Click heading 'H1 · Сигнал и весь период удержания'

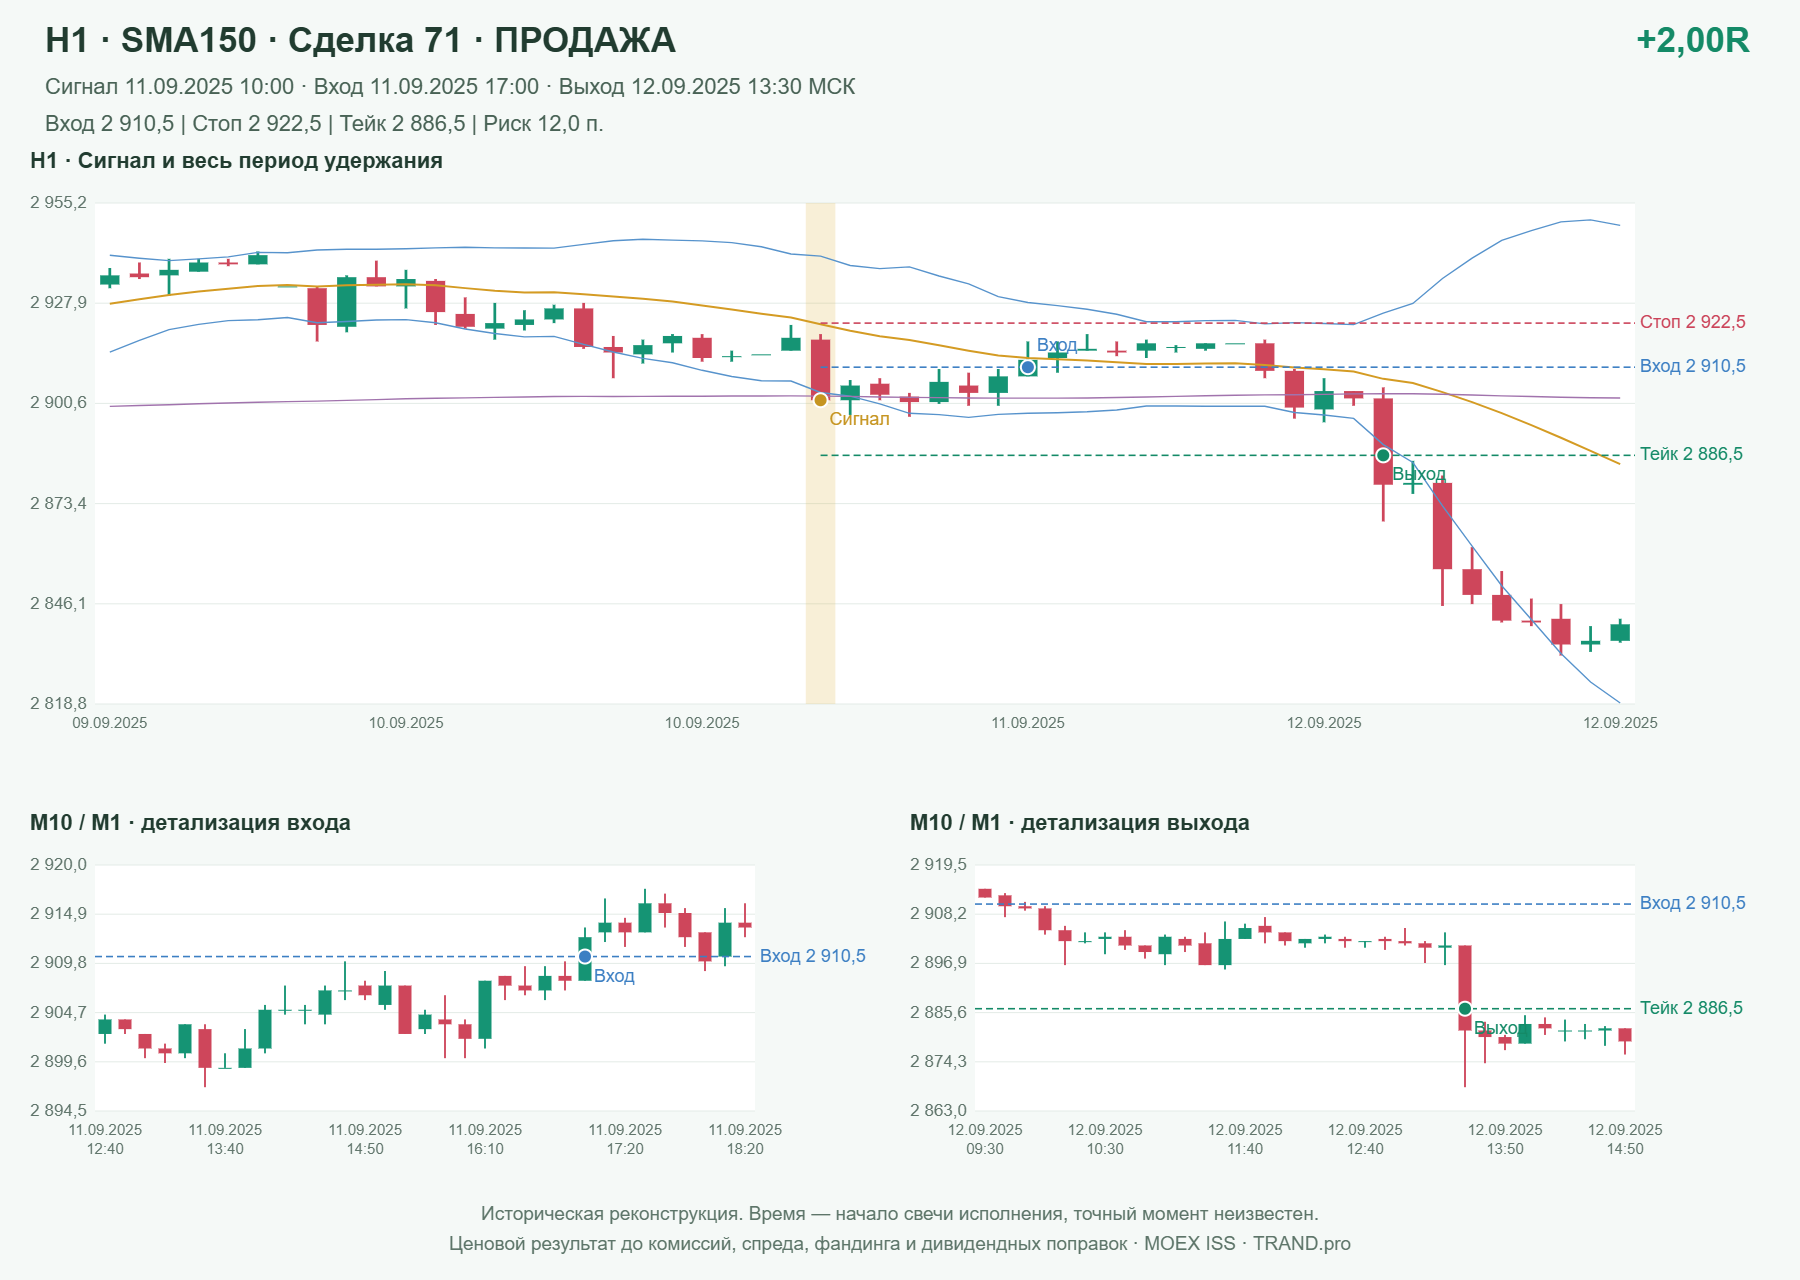point(236,161)
